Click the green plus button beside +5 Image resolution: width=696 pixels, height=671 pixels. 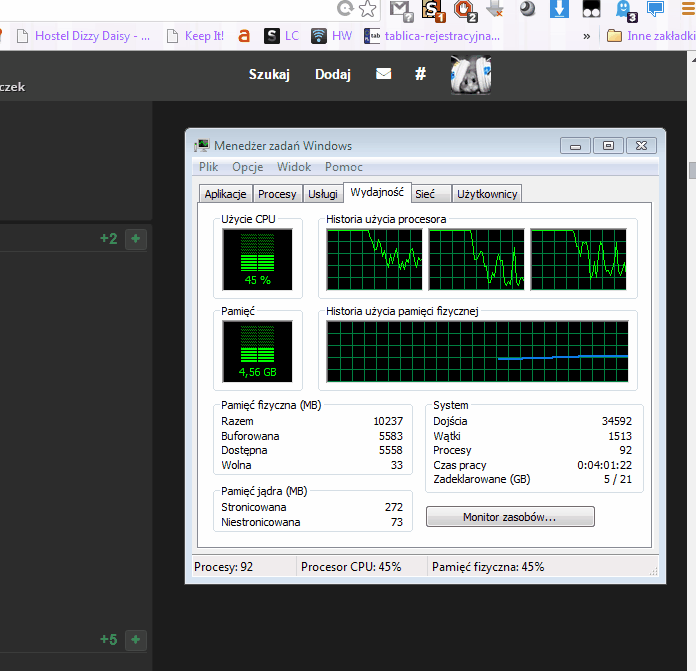pos(137,639)
